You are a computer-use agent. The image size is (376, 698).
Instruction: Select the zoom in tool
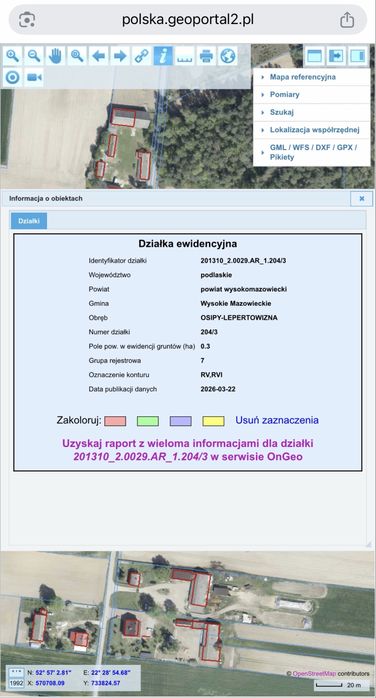(x=12, y=56)
